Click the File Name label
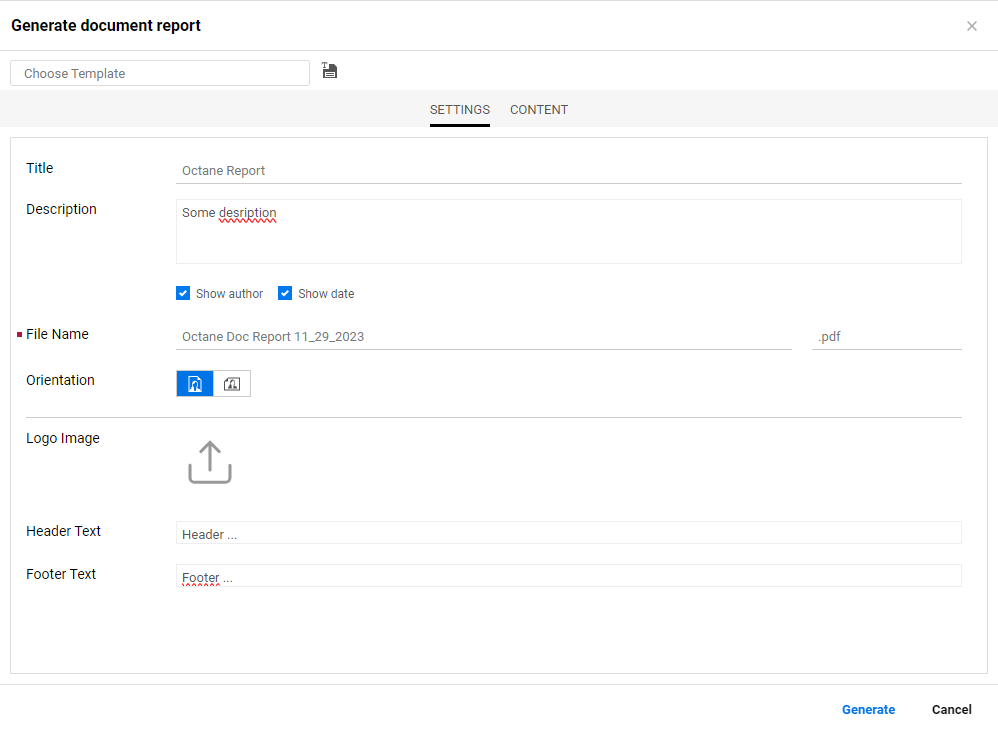 [57, 334]
